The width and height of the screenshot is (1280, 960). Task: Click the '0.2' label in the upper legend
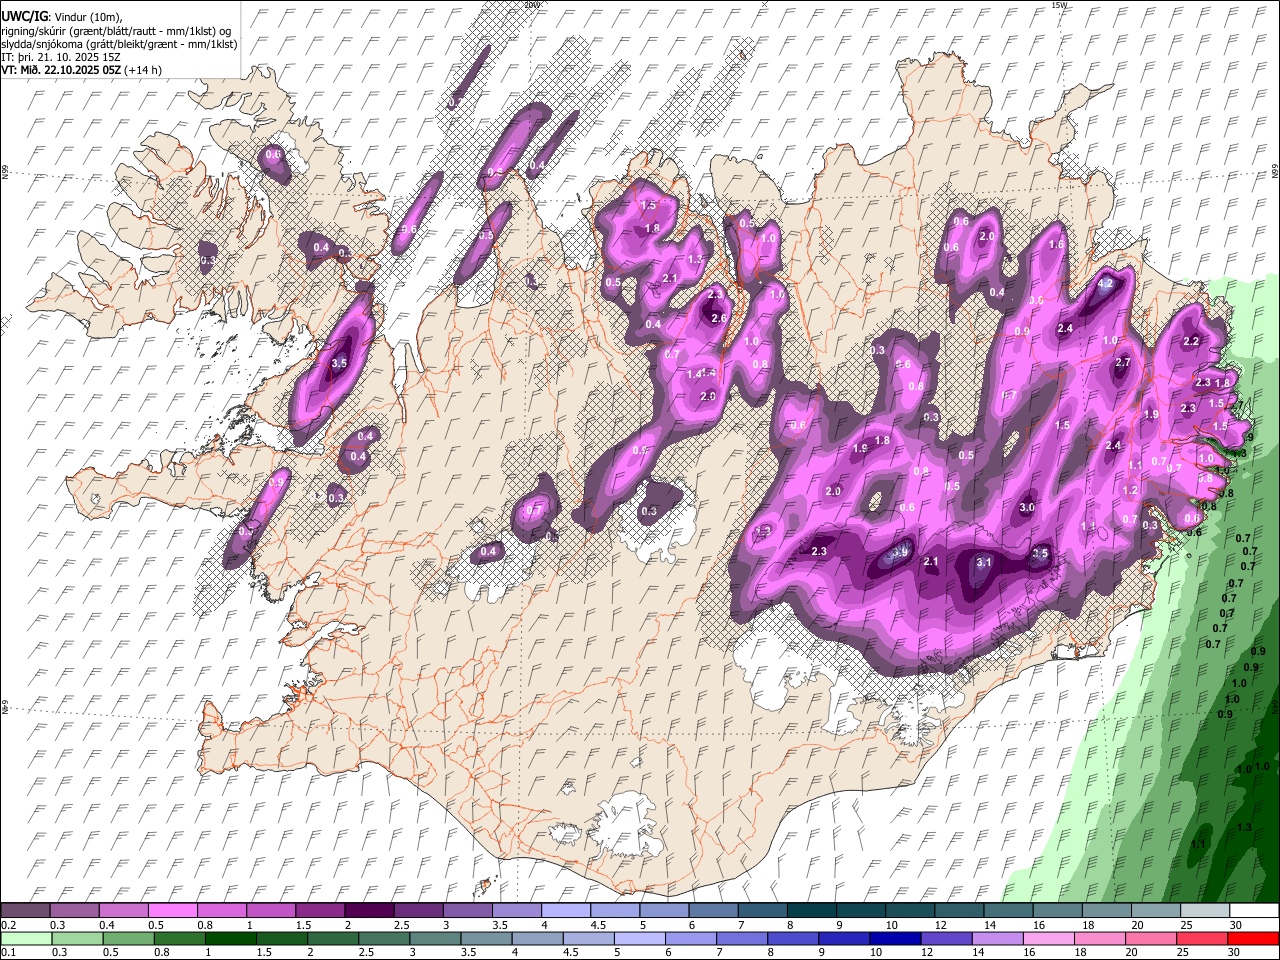click(9, 925)
